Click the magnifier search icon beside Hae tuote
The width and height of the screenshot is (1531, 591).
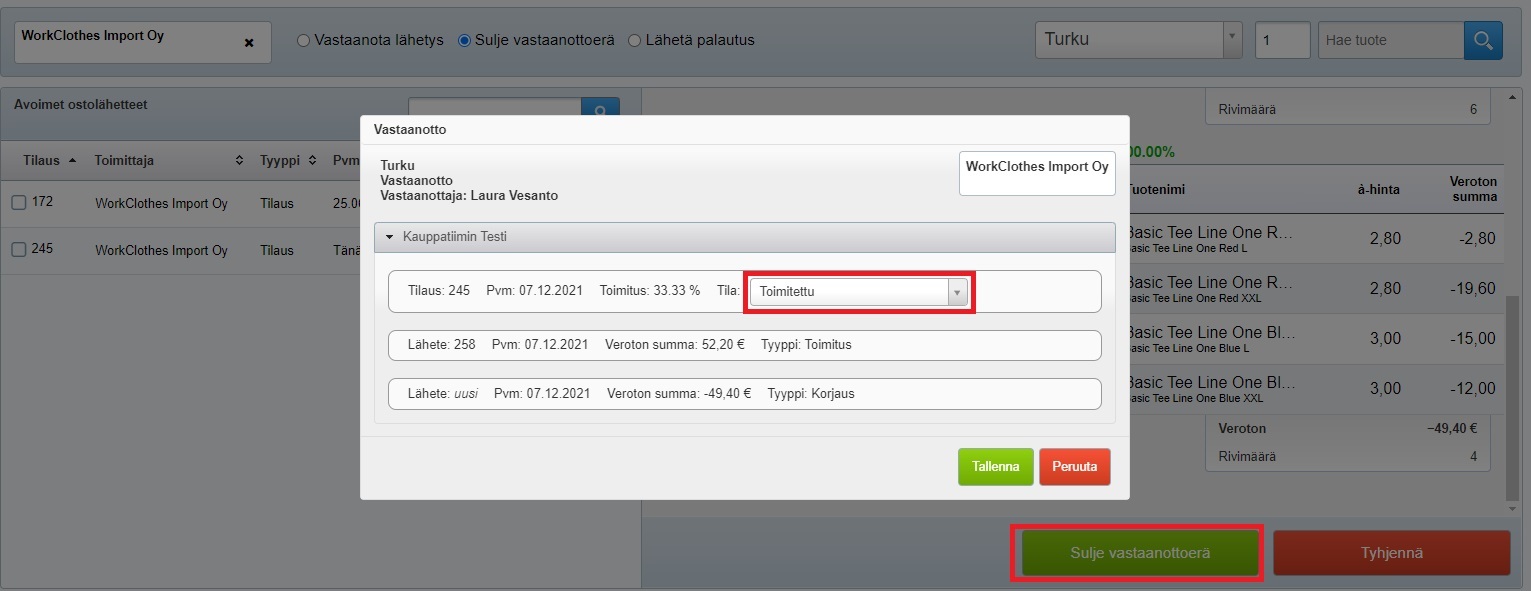point(1483,41)
